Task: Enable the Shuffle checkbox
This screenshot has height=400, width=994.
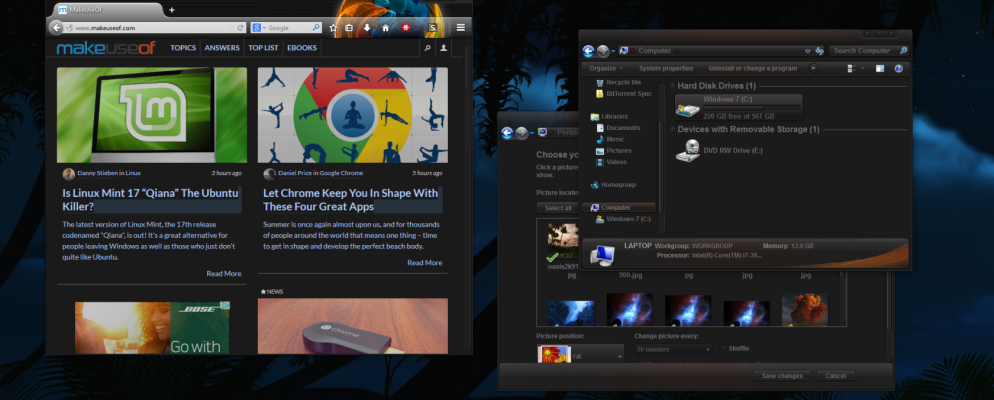Action: tap(723, 348)
